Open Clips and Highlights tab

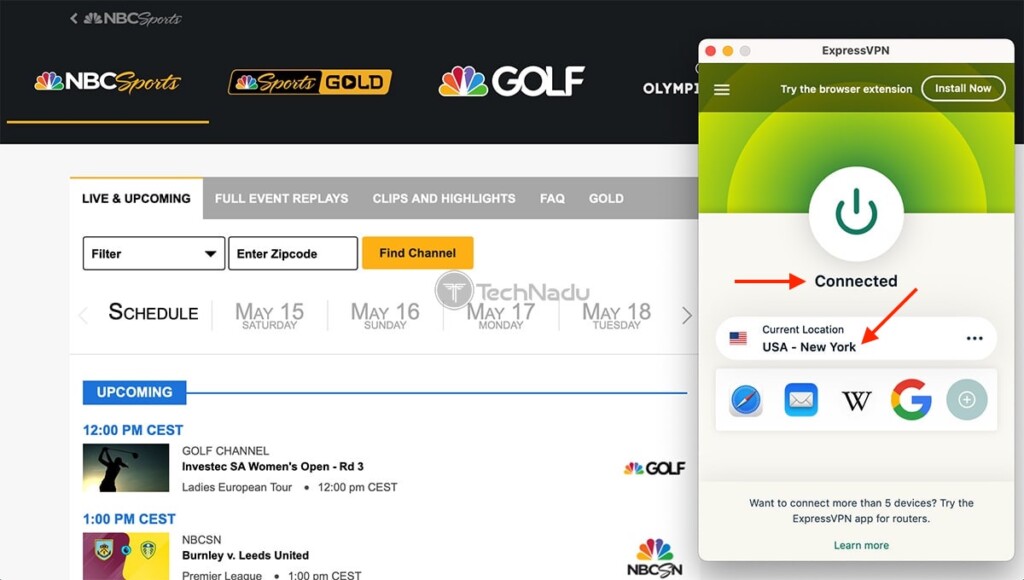444,199
